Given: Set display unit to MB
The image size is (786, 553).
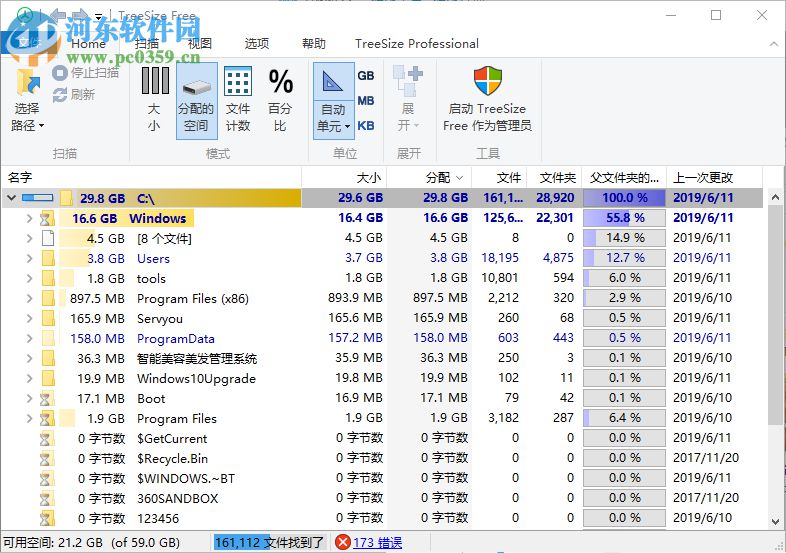Looking at the screenshot, I should click(366, 101).
